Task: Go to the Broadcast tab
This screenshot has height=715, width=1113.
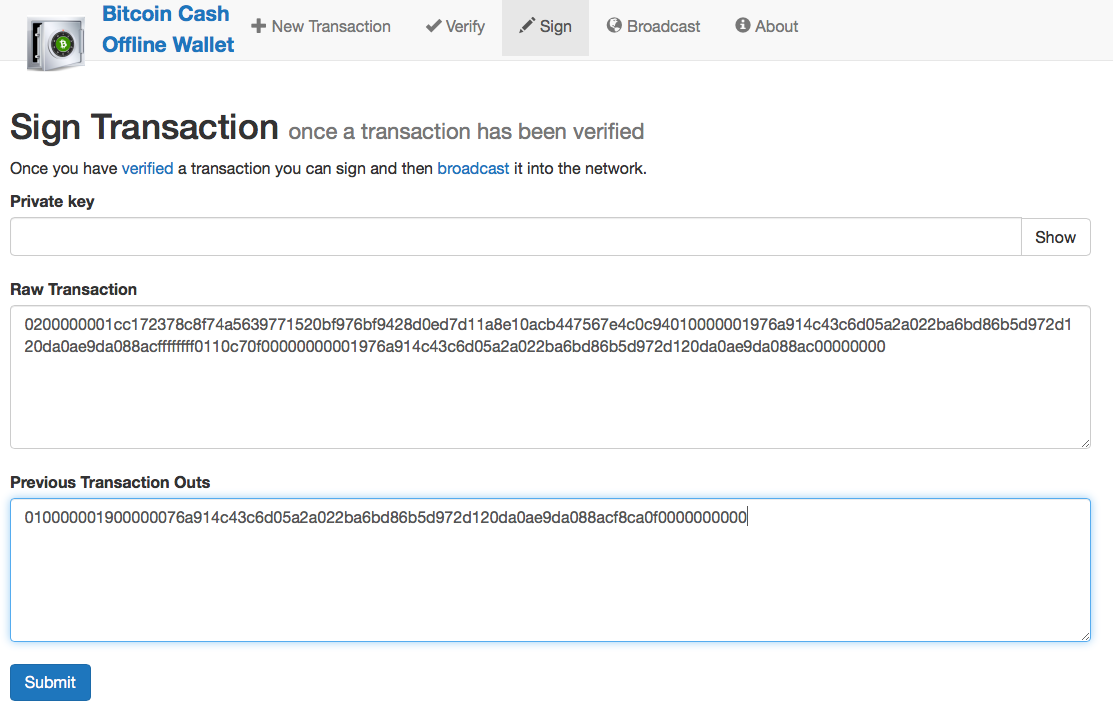Action: 653,26
